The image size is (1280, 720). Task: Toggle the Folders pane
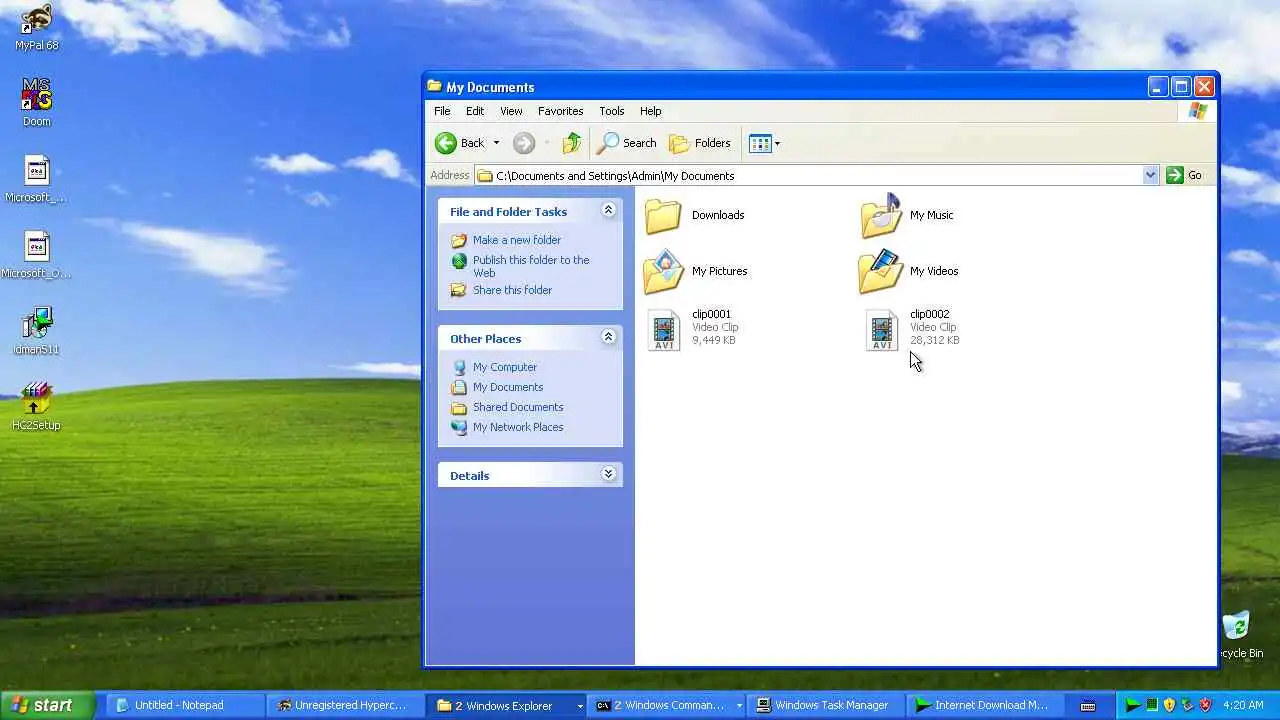point(700,143)
